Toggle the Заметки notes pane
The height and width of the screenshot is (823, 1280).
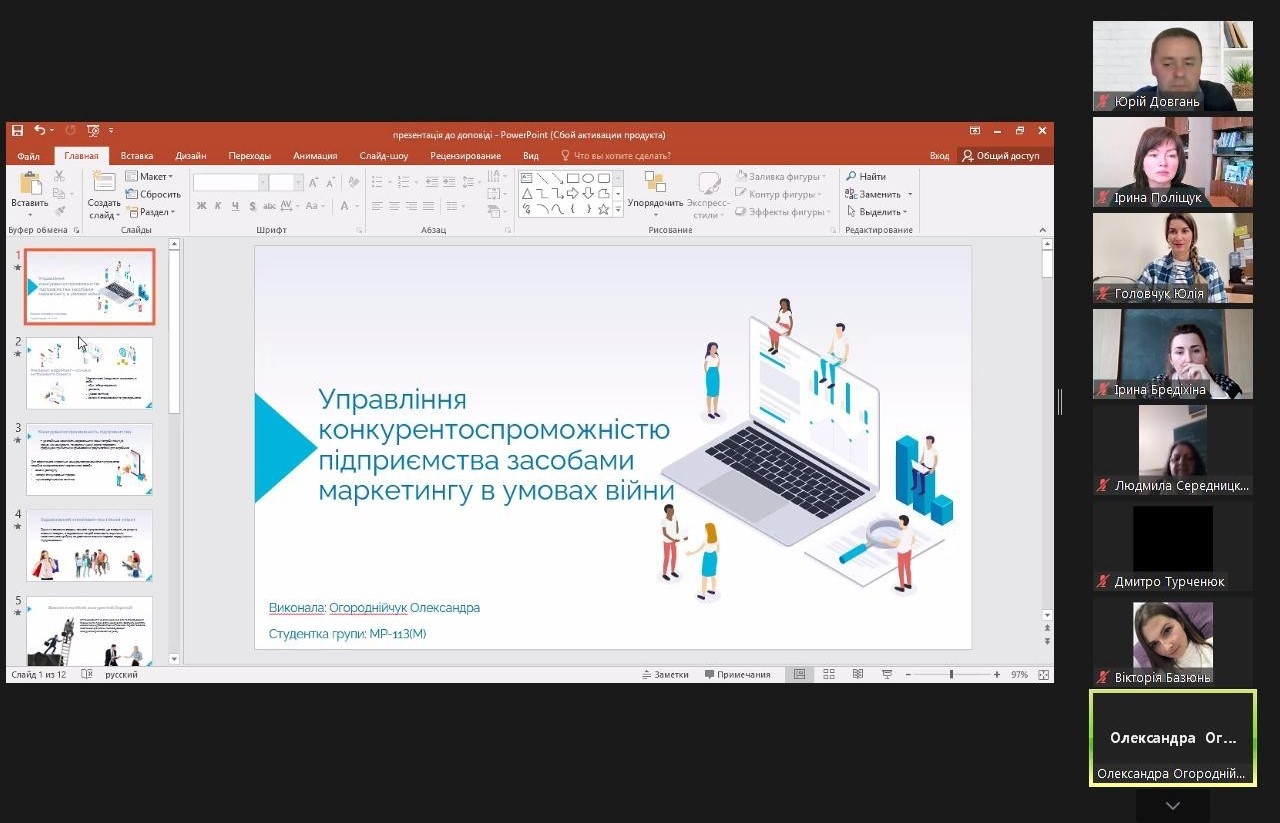pyautogui.click(x=665, y=675)
